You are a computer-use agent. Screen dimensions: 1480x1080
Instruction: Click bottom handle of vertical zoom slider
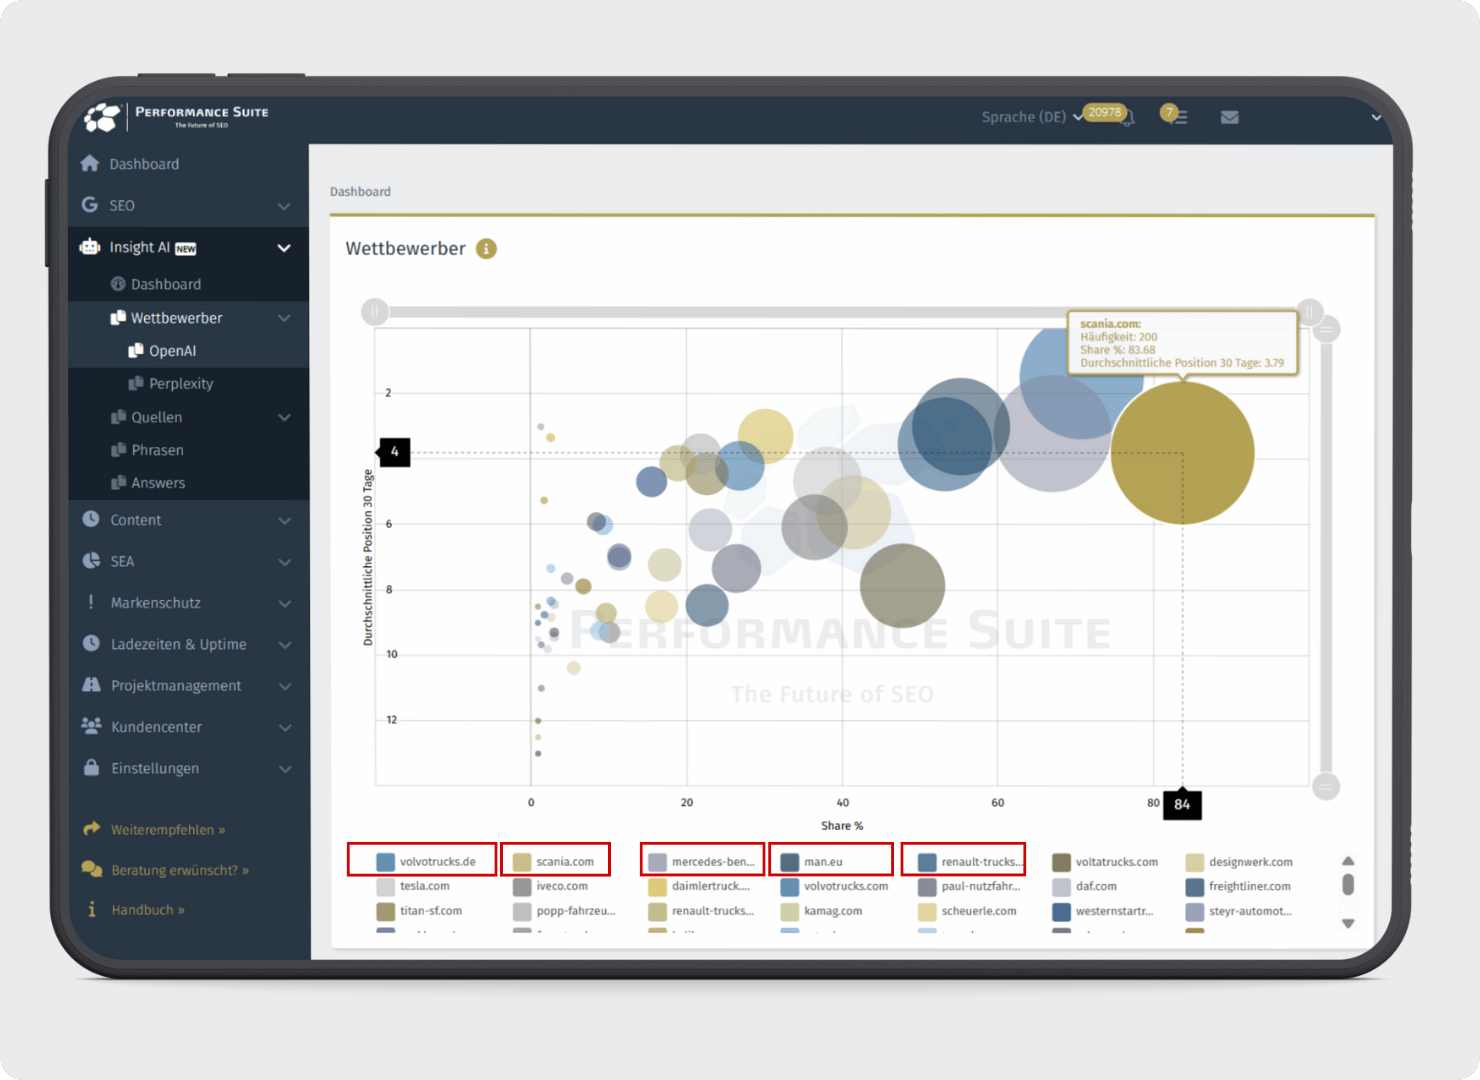1326,787
